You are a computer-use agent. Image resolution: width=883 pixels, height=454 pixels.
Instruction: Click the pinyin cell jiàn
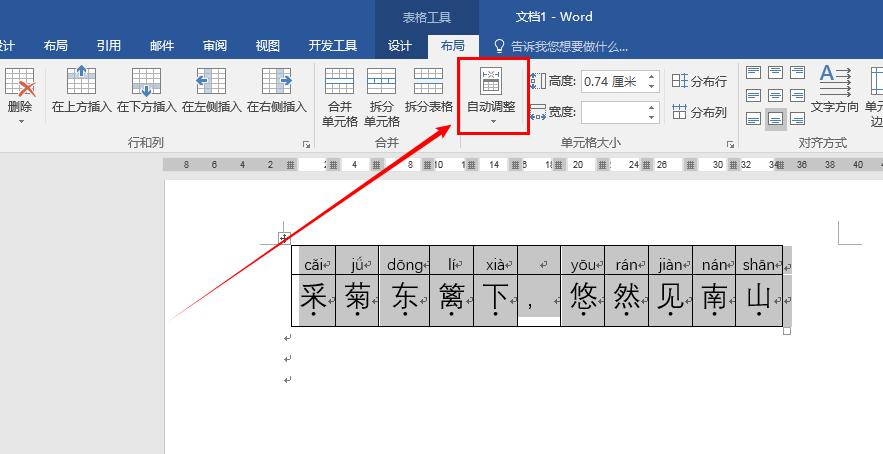(x=671, y=260)
